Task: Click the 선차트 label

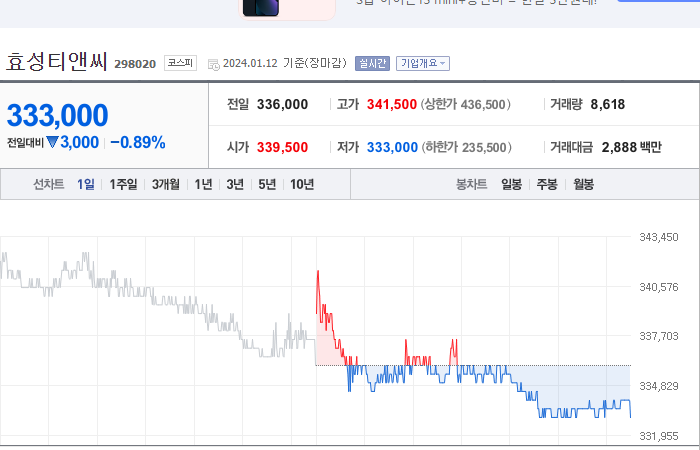Action: (x=49, y=184)
